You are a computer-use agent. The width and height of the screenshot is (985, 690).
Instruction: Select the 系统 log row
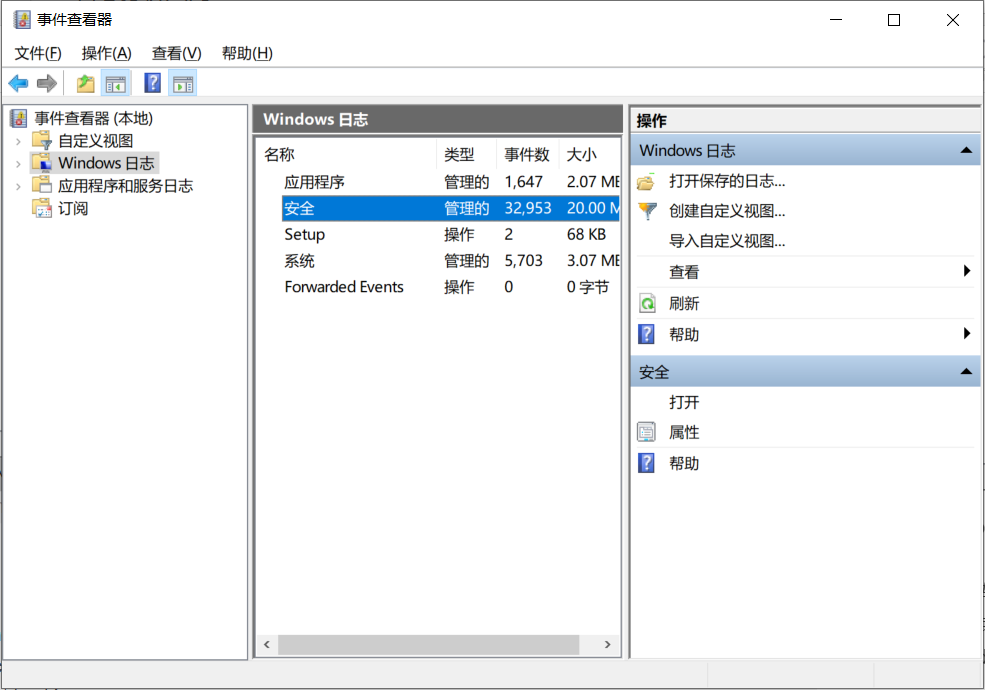(x=450, y=261)
